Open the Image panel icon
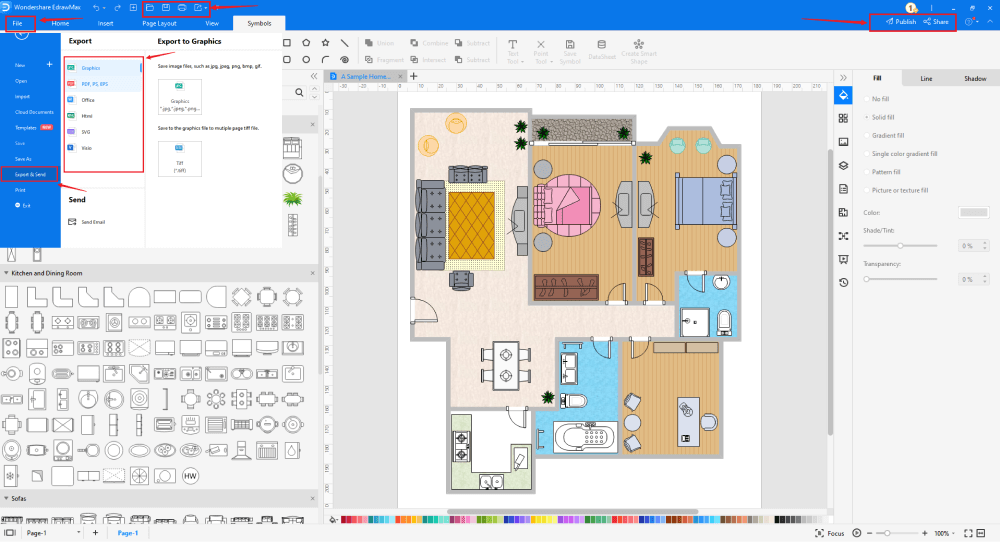Viewport: 1000px width, 542px height. (x=843, y=142)
